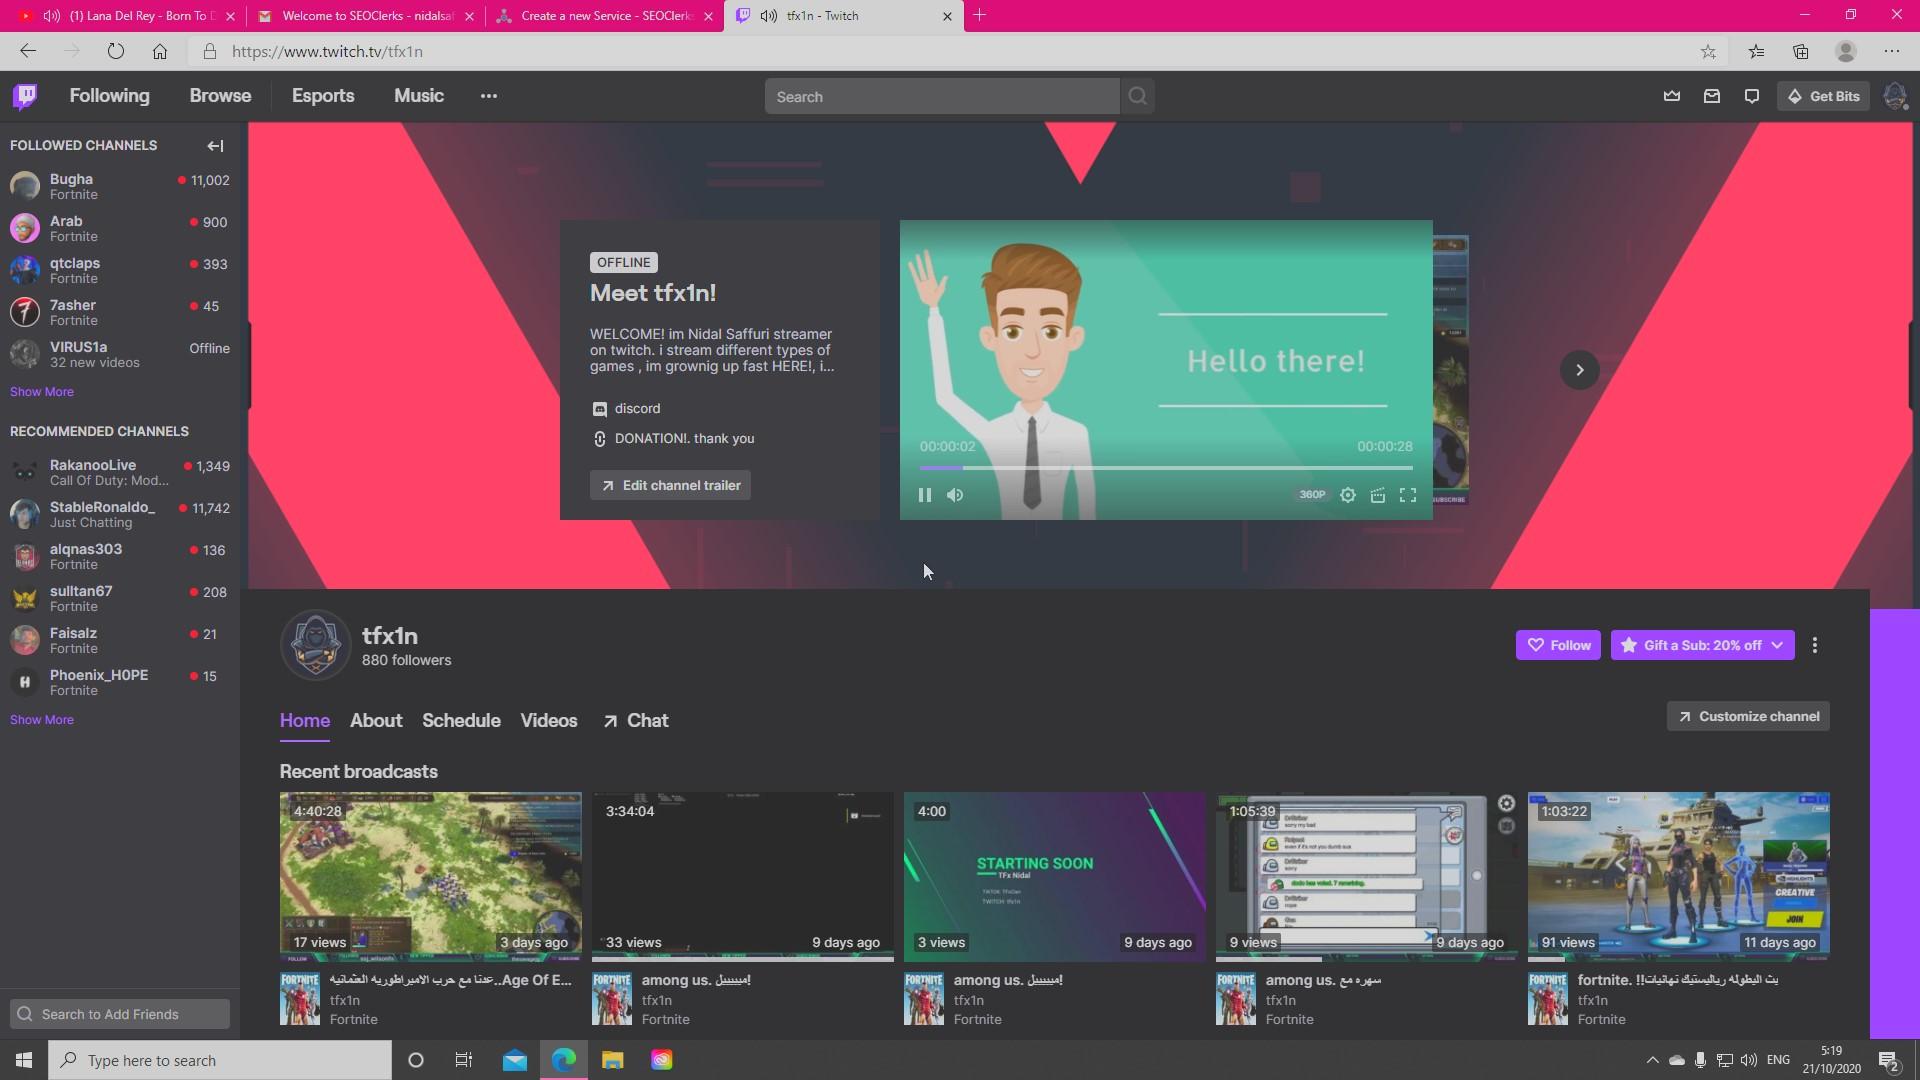Click the search magnifier button

(x=1137, y=96)
